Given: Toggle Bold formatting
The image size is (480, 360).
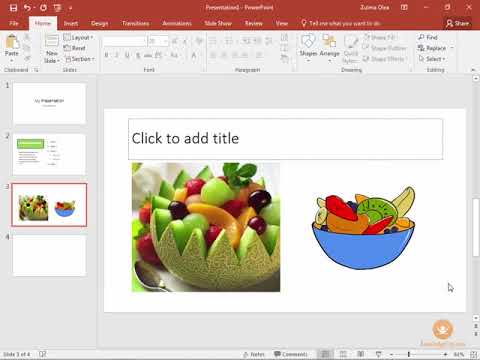Looking at the screenshot, I should click(106, 56).
